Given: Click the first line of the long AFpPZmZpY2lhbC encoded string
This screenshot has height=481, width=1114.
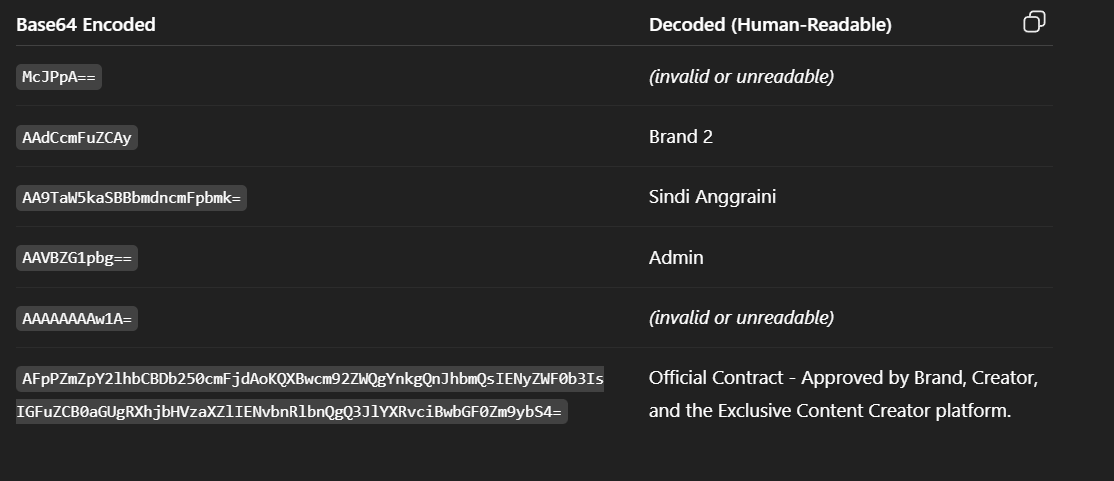Looking at the screenshot, I should 310,379.
